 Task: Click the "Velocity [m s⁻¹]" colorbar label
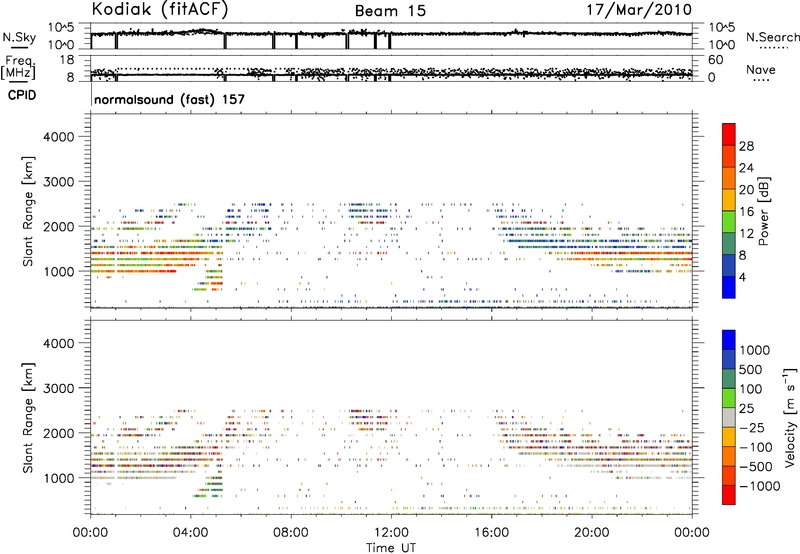coord(790,417)
